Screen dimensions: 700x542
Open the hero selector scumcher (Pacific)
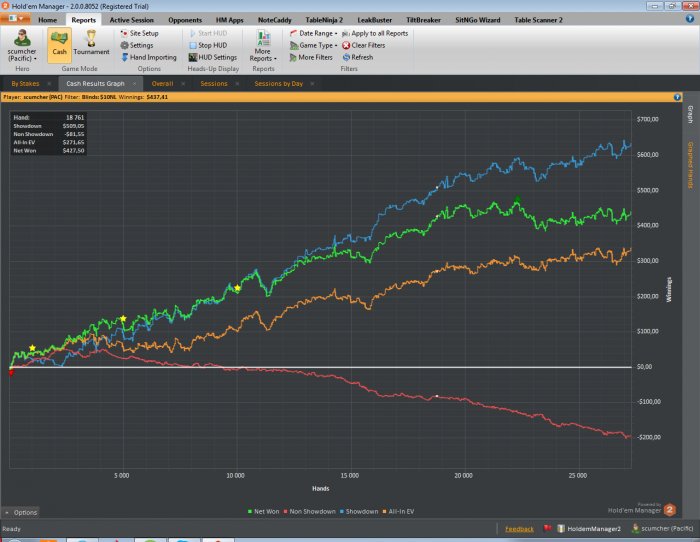point(22,46)
